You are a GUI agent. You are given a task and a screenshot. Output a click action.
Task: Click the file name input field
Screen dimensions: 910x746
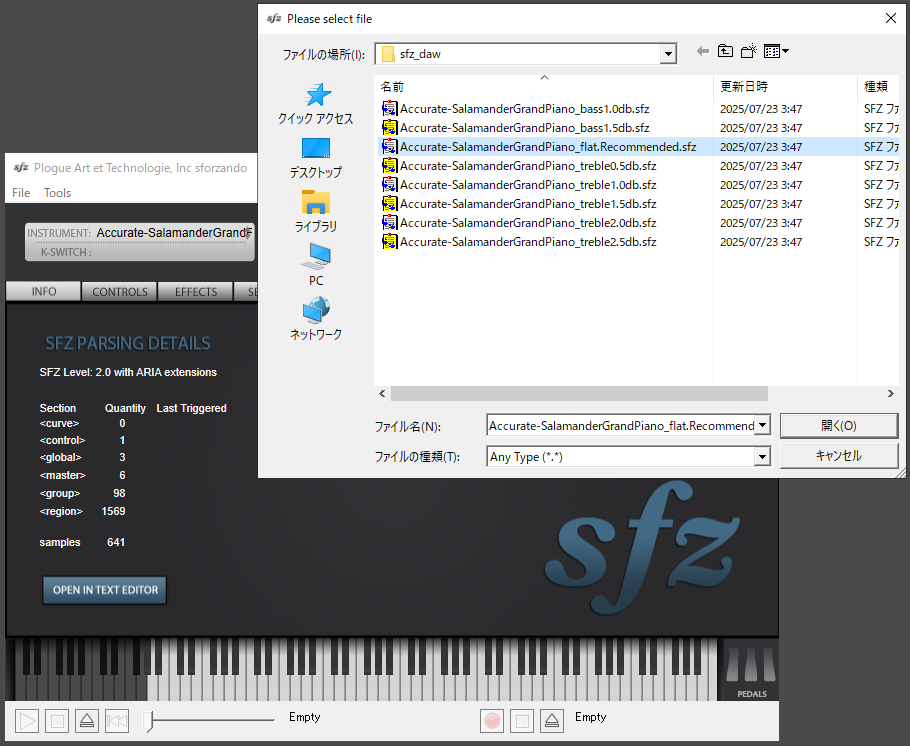tap(622, 426)
